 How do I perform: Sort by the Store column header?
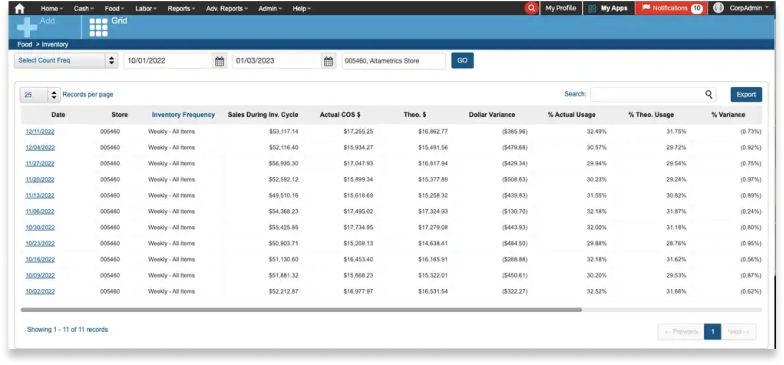tap(120, 114)
